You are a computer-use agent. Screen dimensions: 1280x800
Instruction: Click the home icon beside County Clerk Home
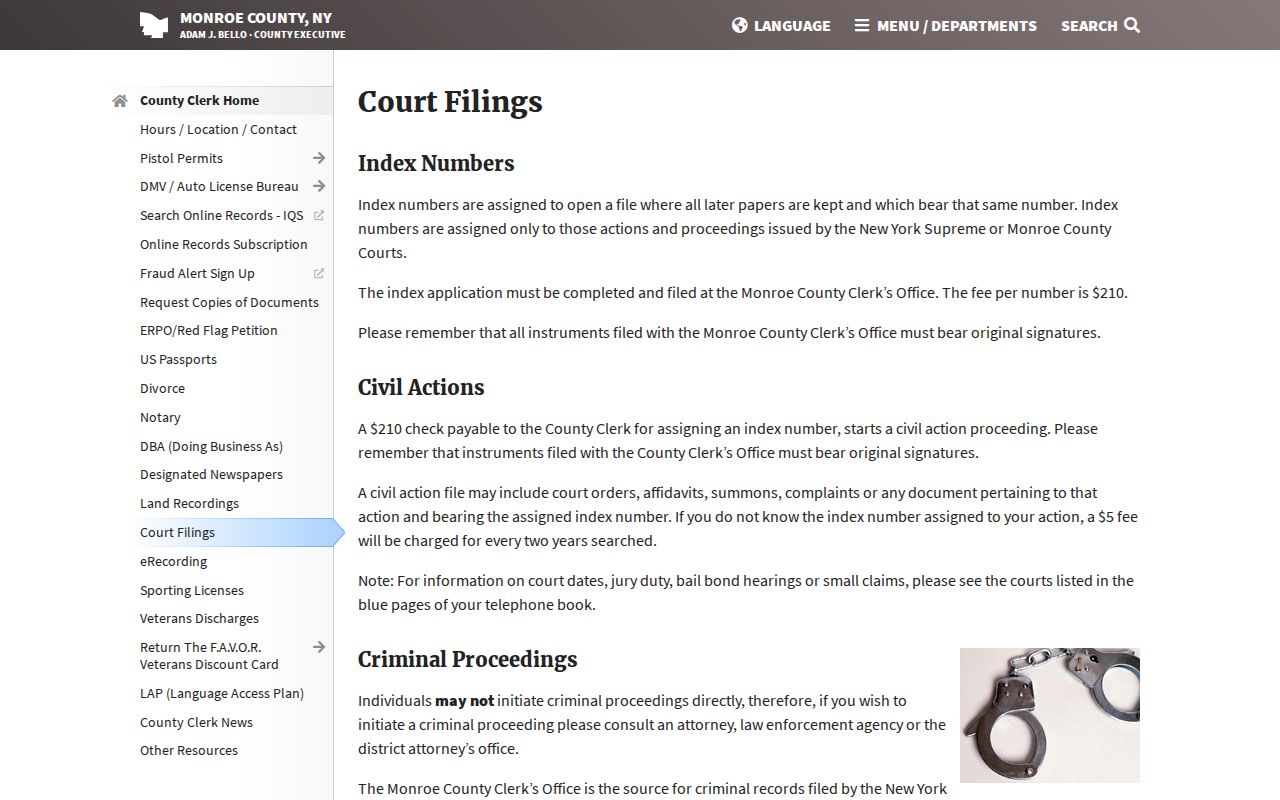click(120, 101)
